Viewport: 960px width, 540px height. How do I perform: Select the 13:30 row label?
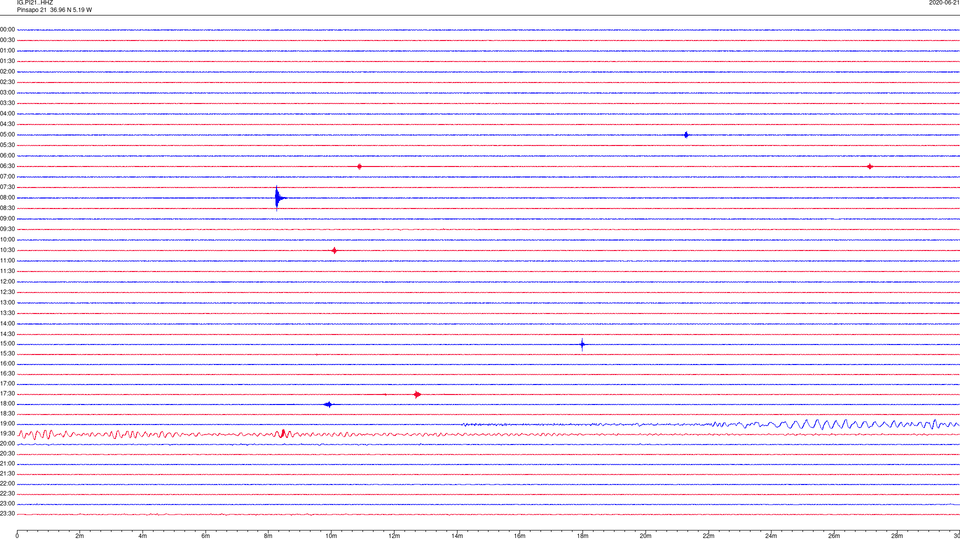[x=7, y=313]
